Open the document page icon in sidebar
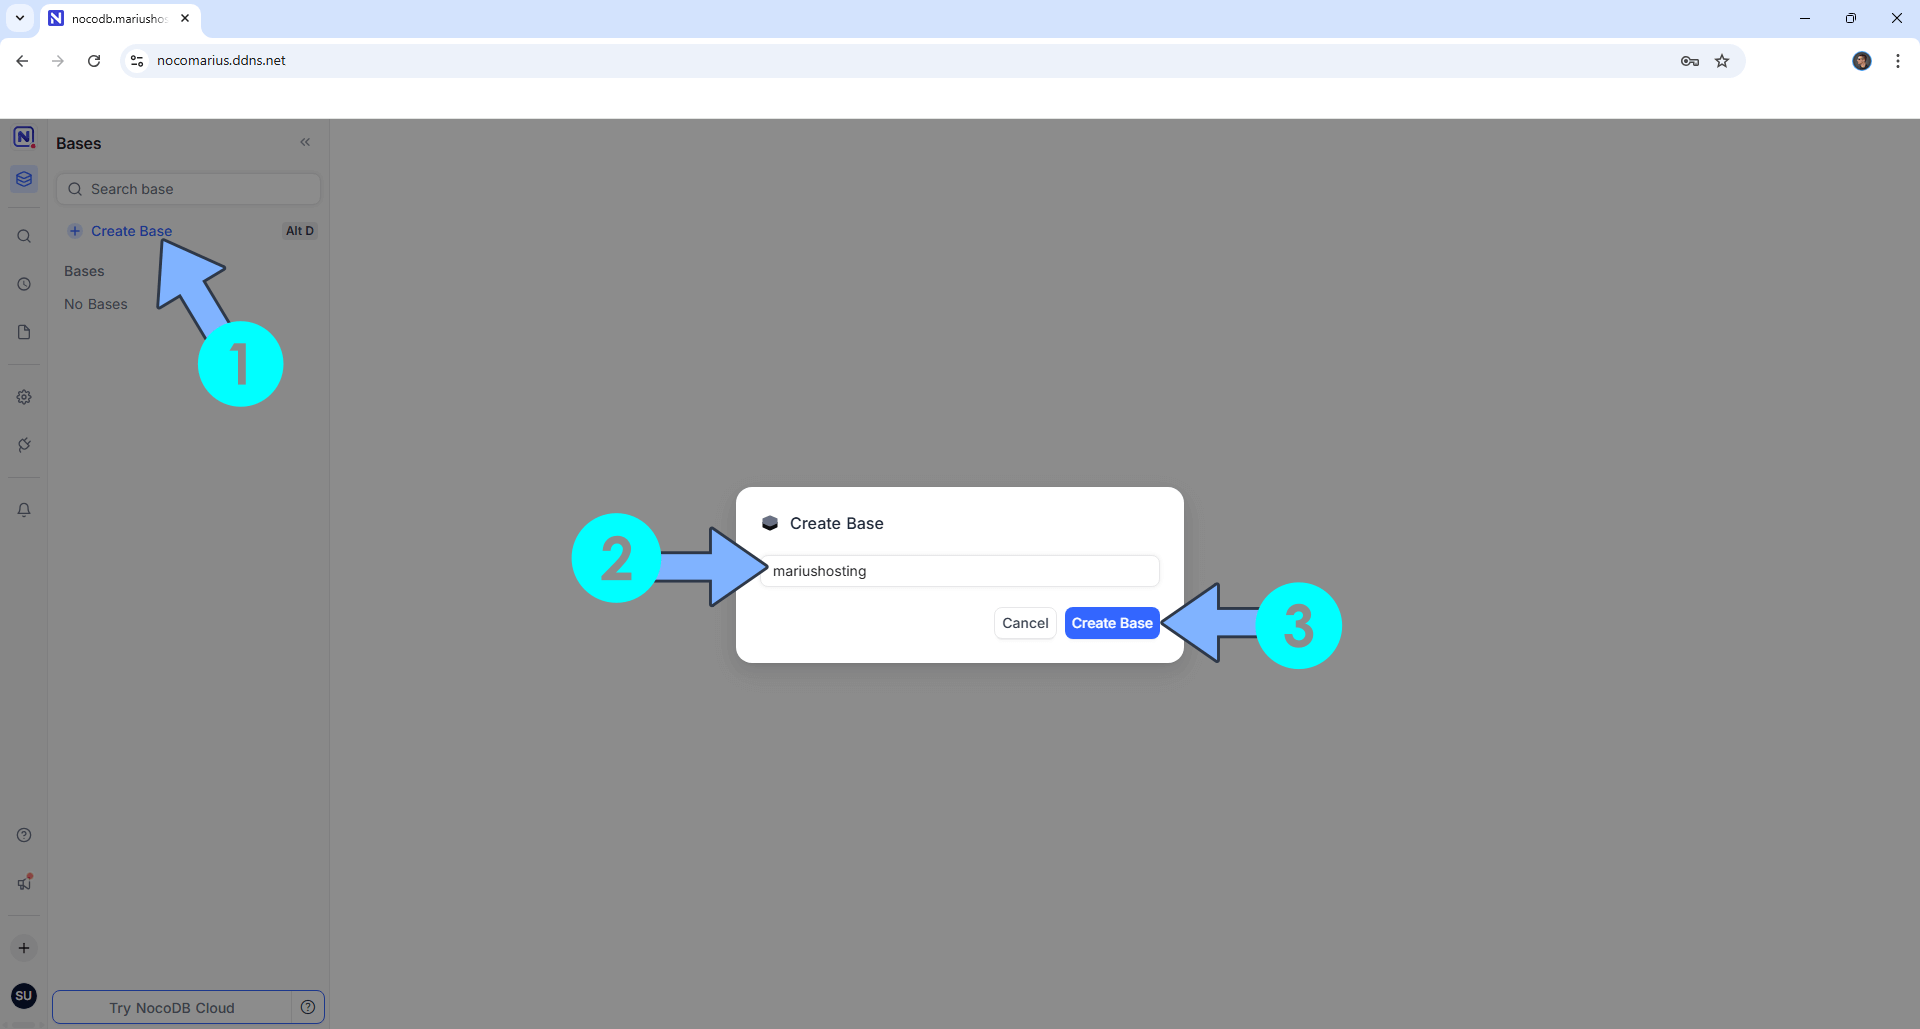1920x1029 pixels. (23, 331)
